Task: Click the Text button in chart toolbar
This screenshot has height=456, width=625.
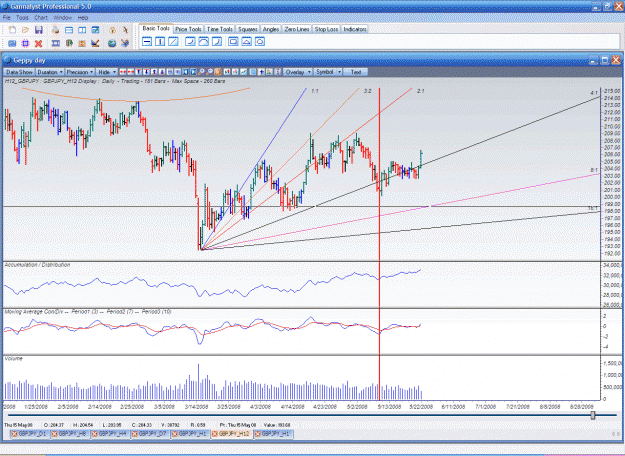Action: (x=356, y=72)
